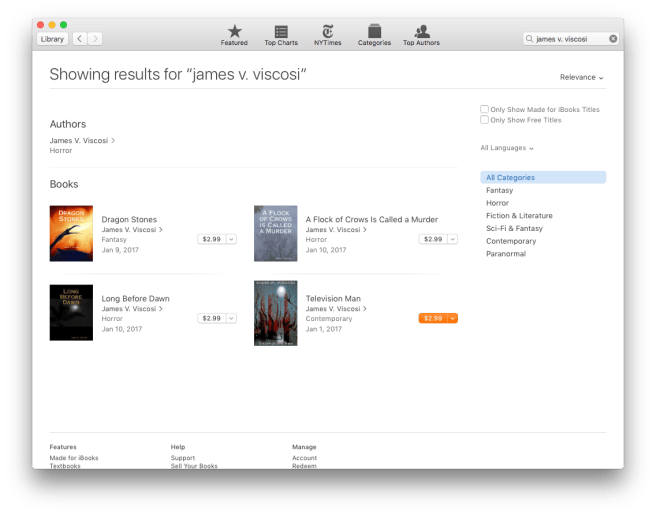This screenshot has height=515, width=656.
Task: Open the Account footer link
Action: pos(304,458)
